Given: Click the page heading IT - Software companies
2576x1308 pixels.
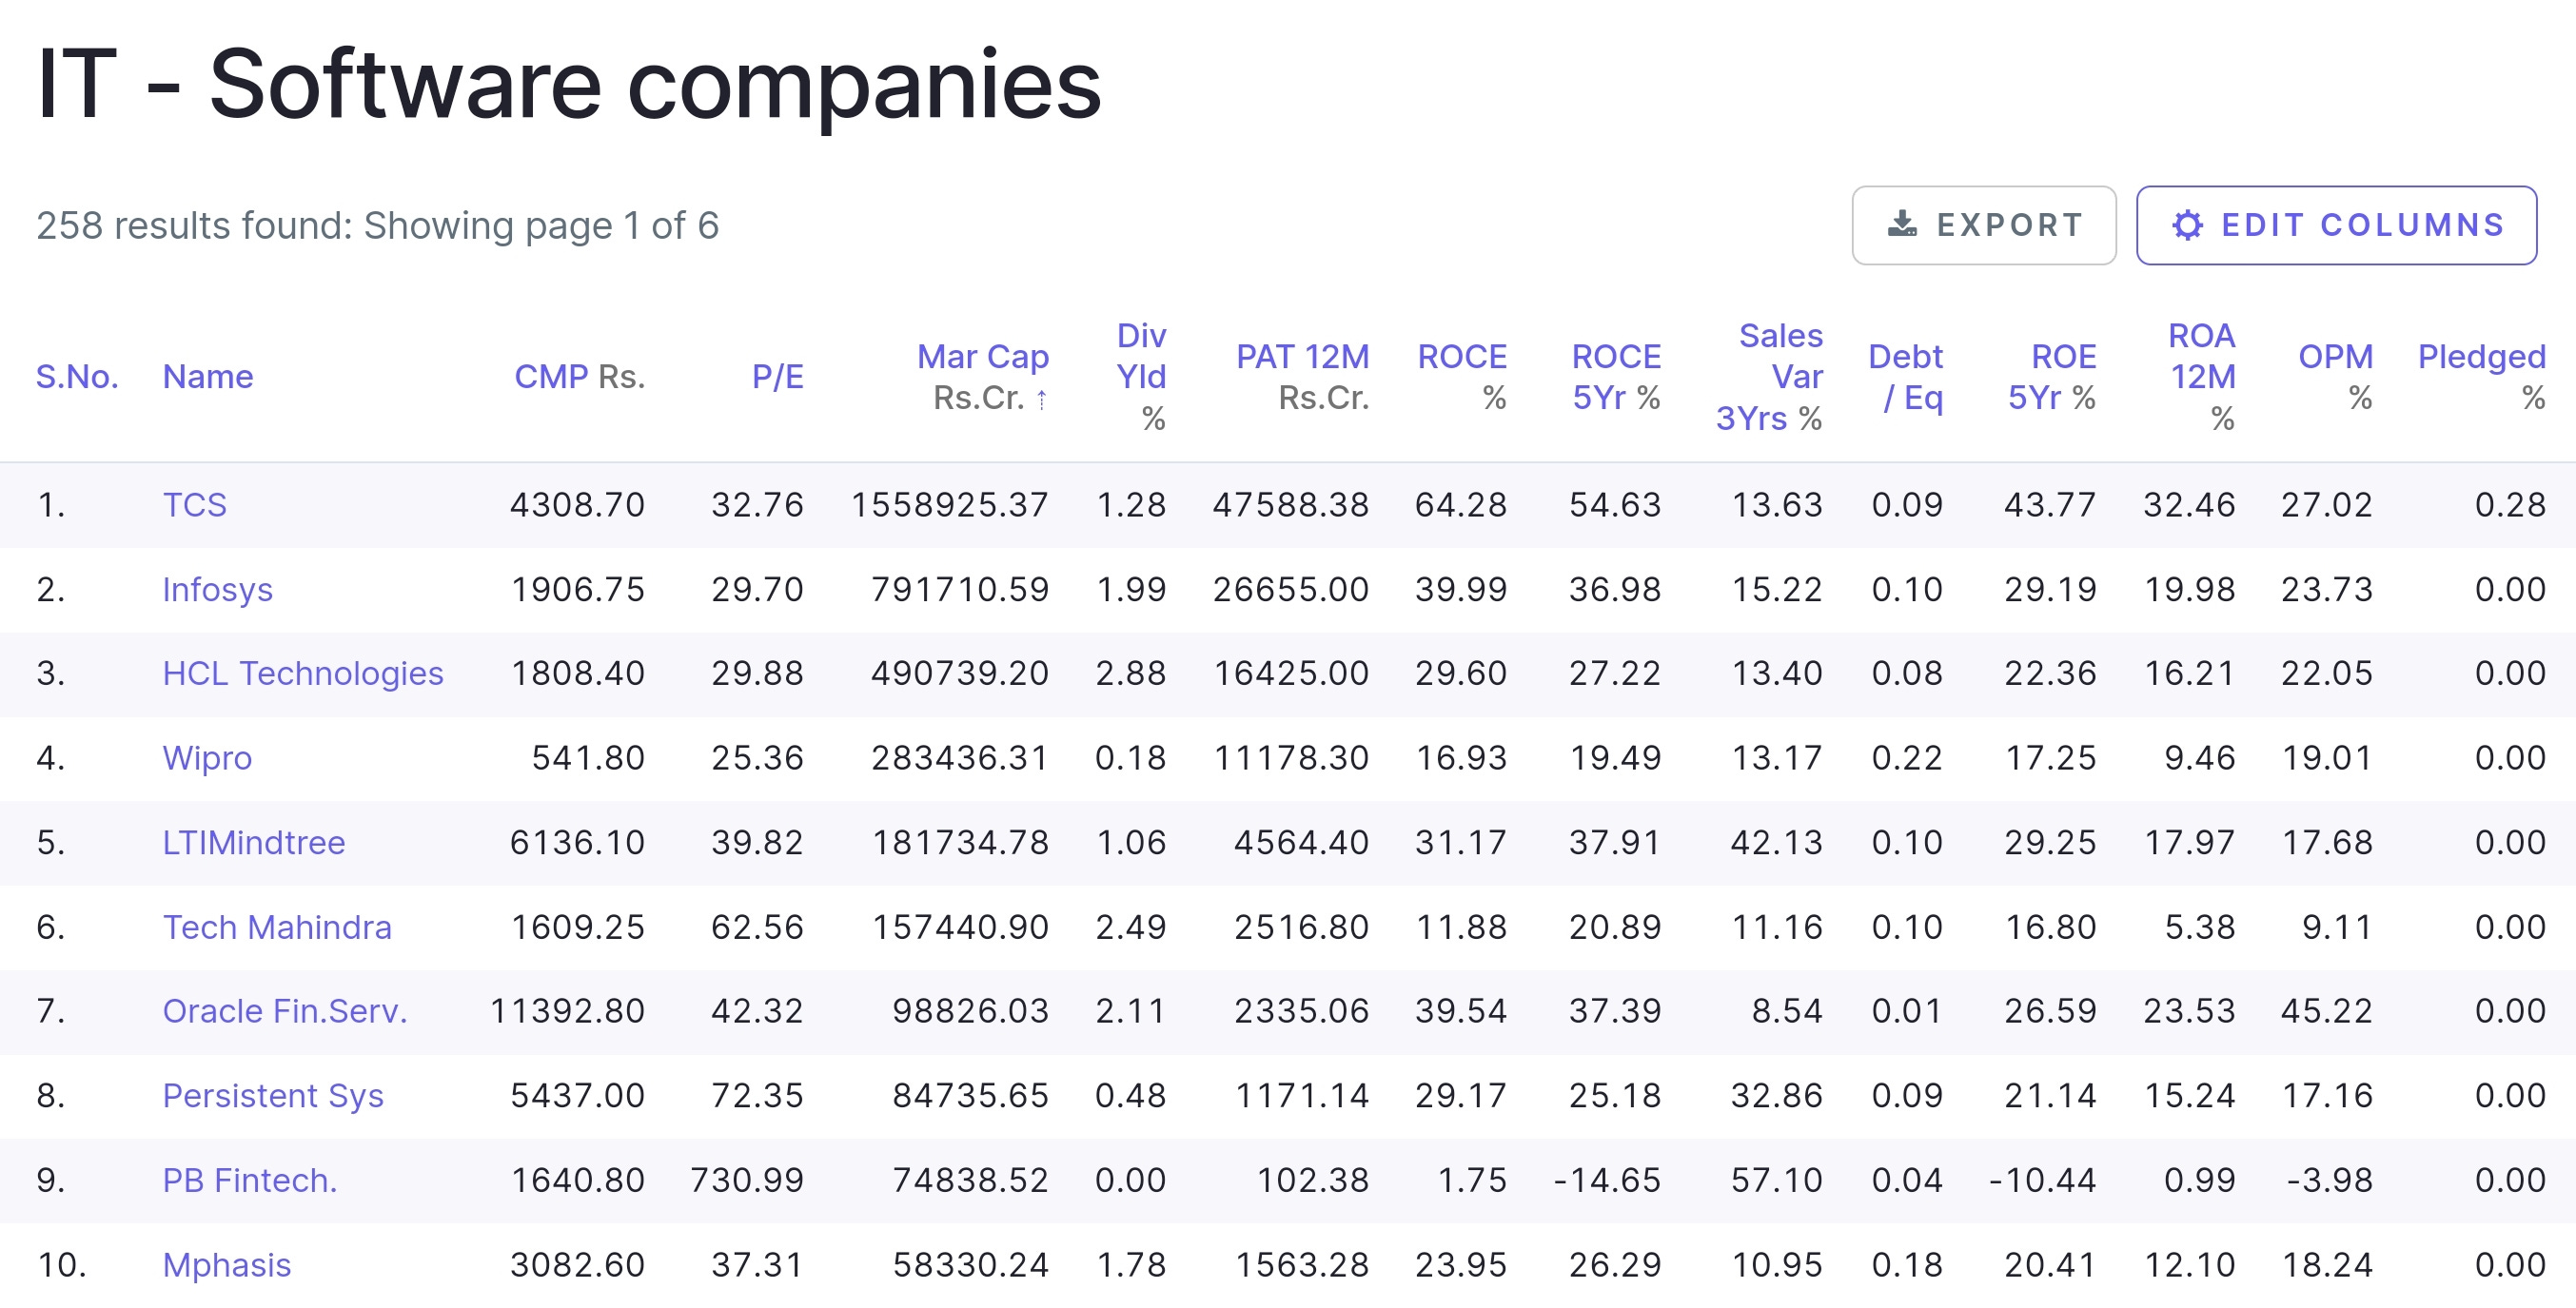Looking at the screenshot, I should coord(569,85).
